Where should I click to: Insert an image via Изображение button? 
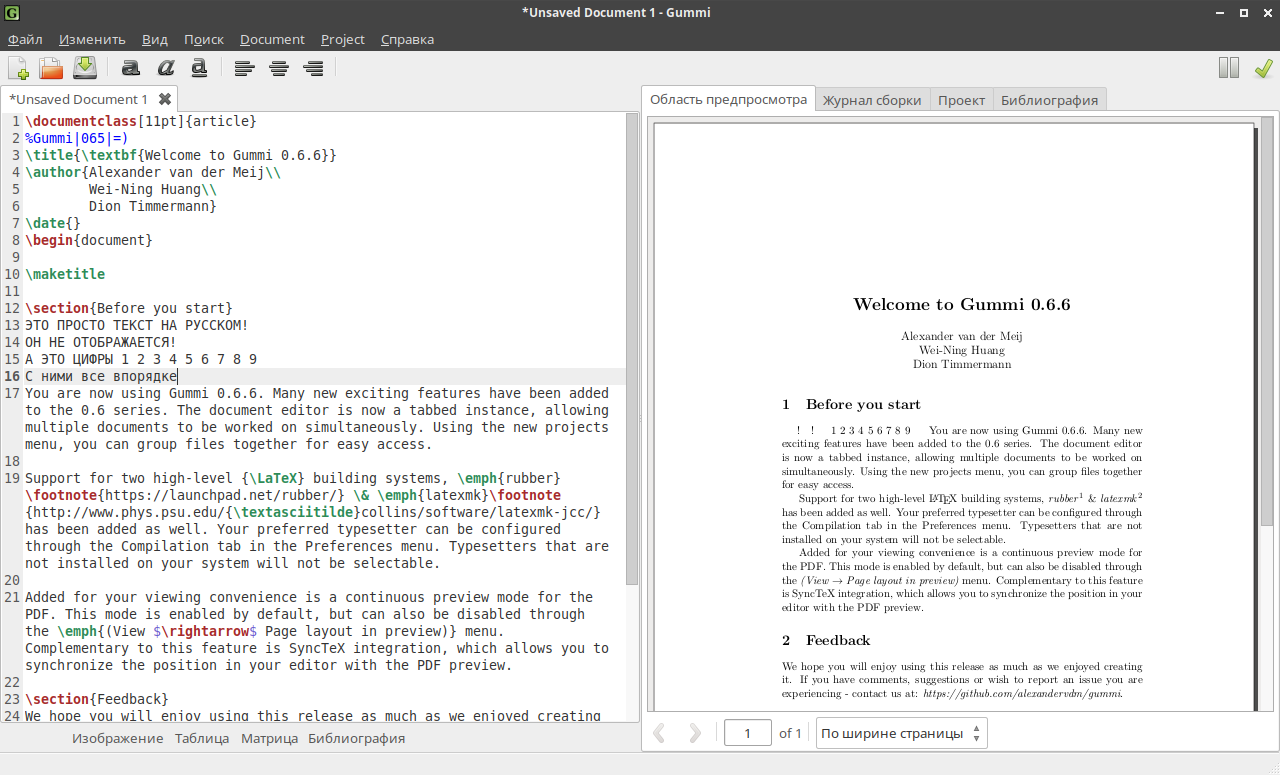pyautogui.click(x=117, y=738)
